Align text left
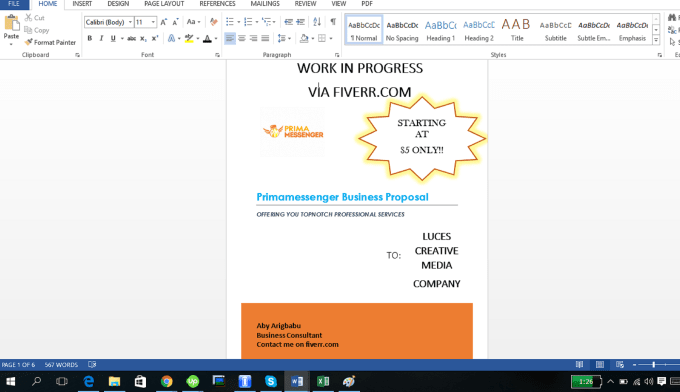The height and width of the screenshot is (392, 680). (x=230, y=39)
